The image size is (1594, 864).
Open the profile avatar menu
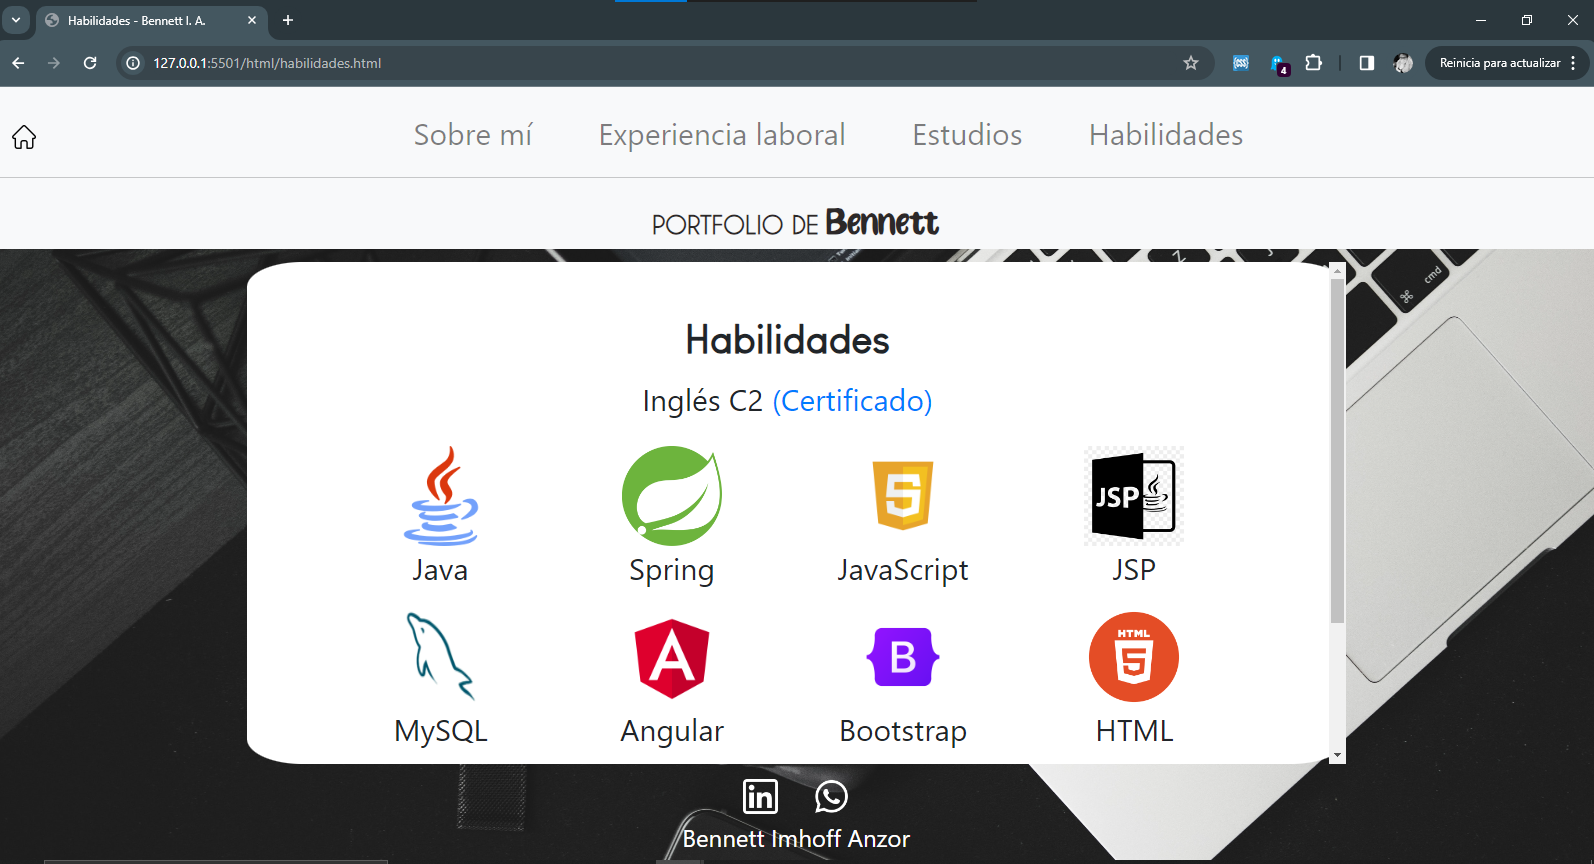click(1403, 63)
